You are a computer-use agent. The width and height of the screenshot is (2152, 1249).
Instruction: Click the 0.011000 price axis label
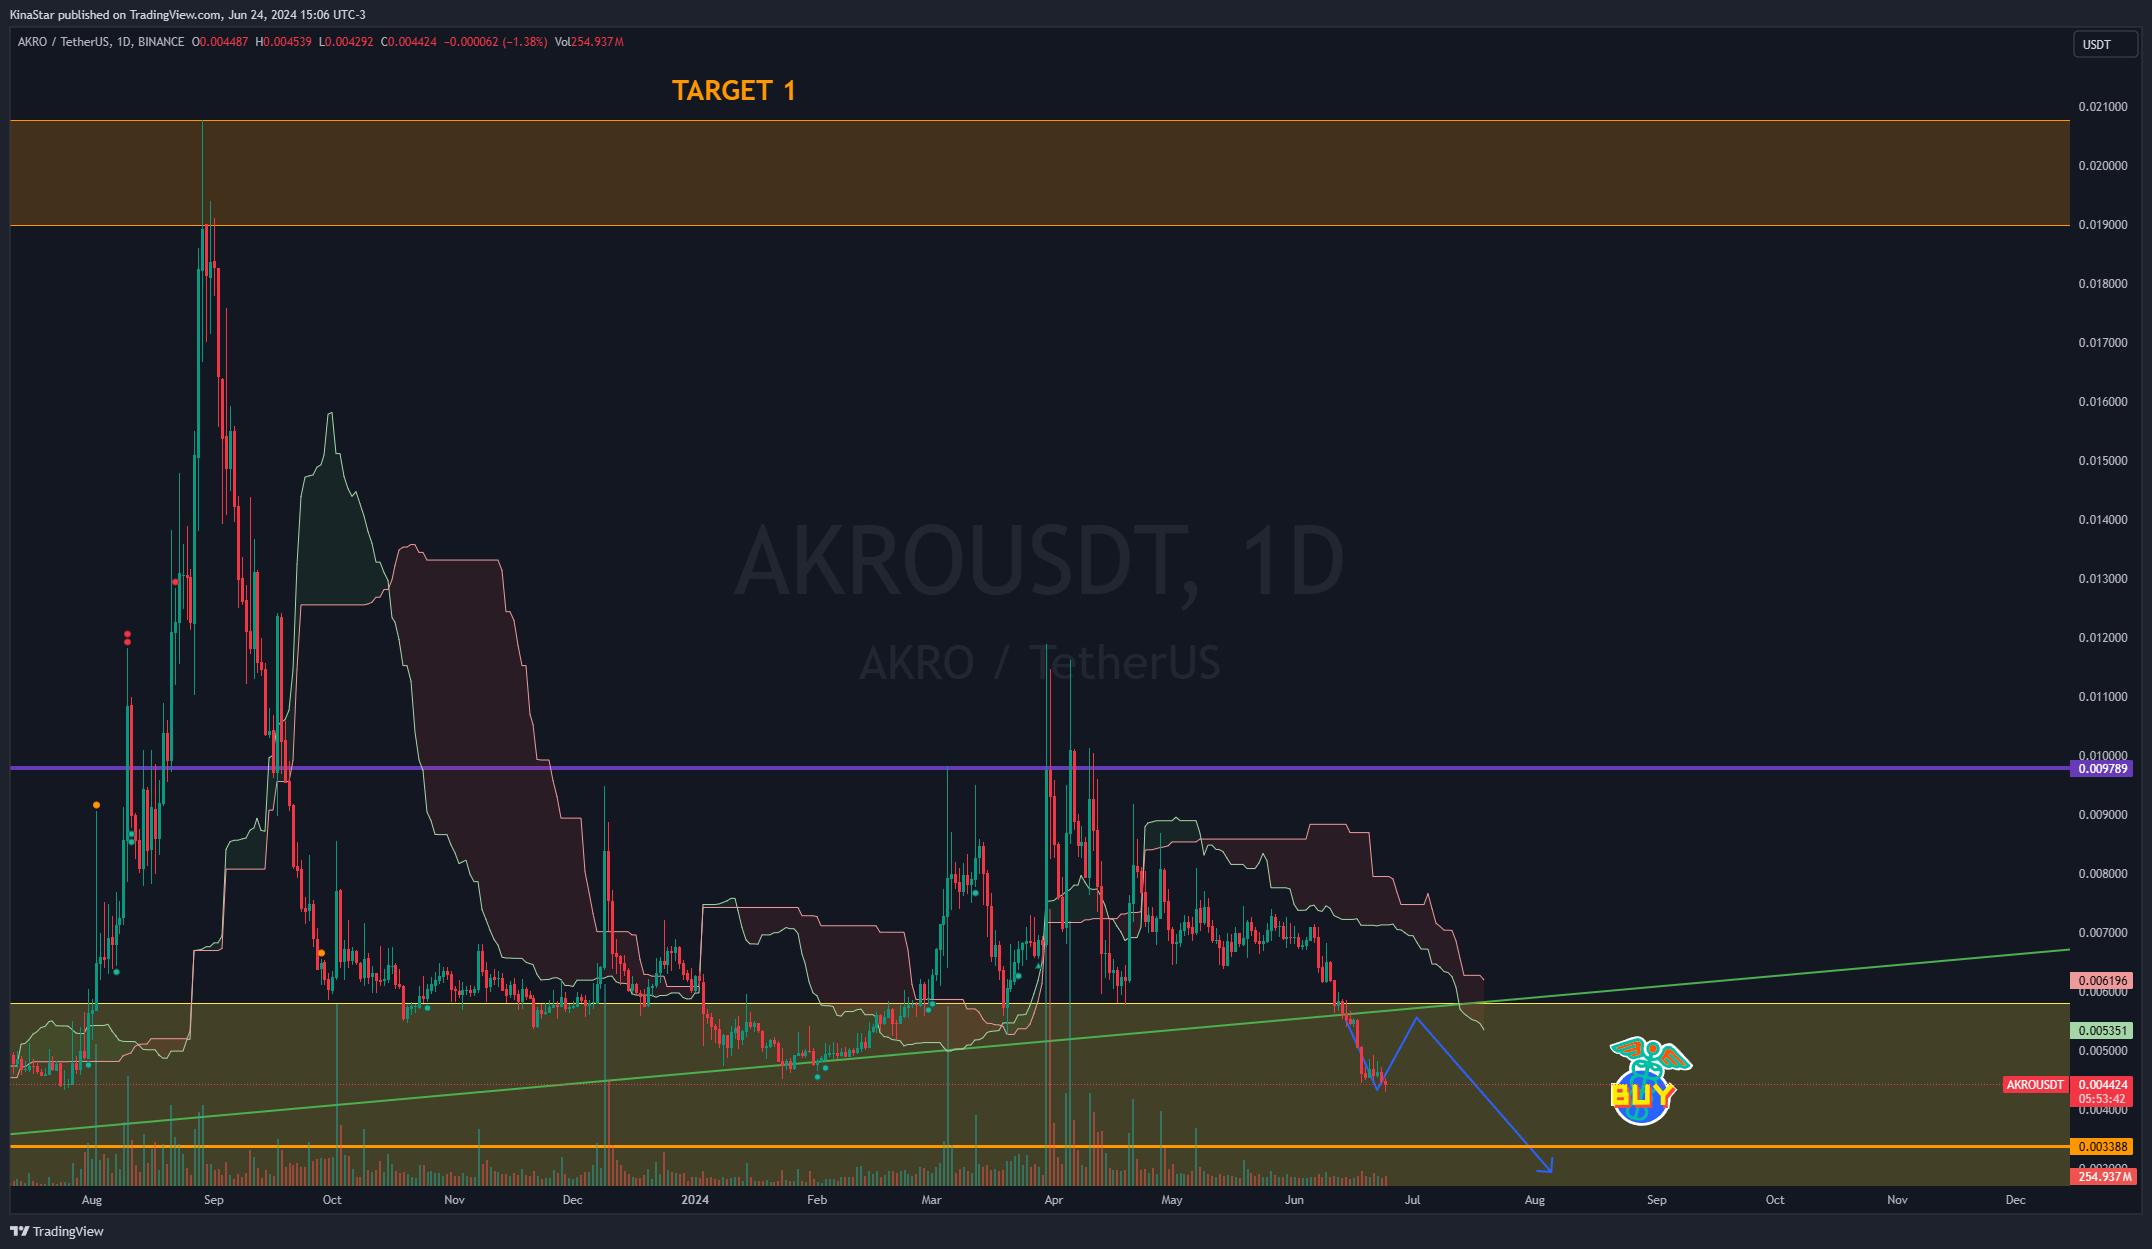point(2102,697)
